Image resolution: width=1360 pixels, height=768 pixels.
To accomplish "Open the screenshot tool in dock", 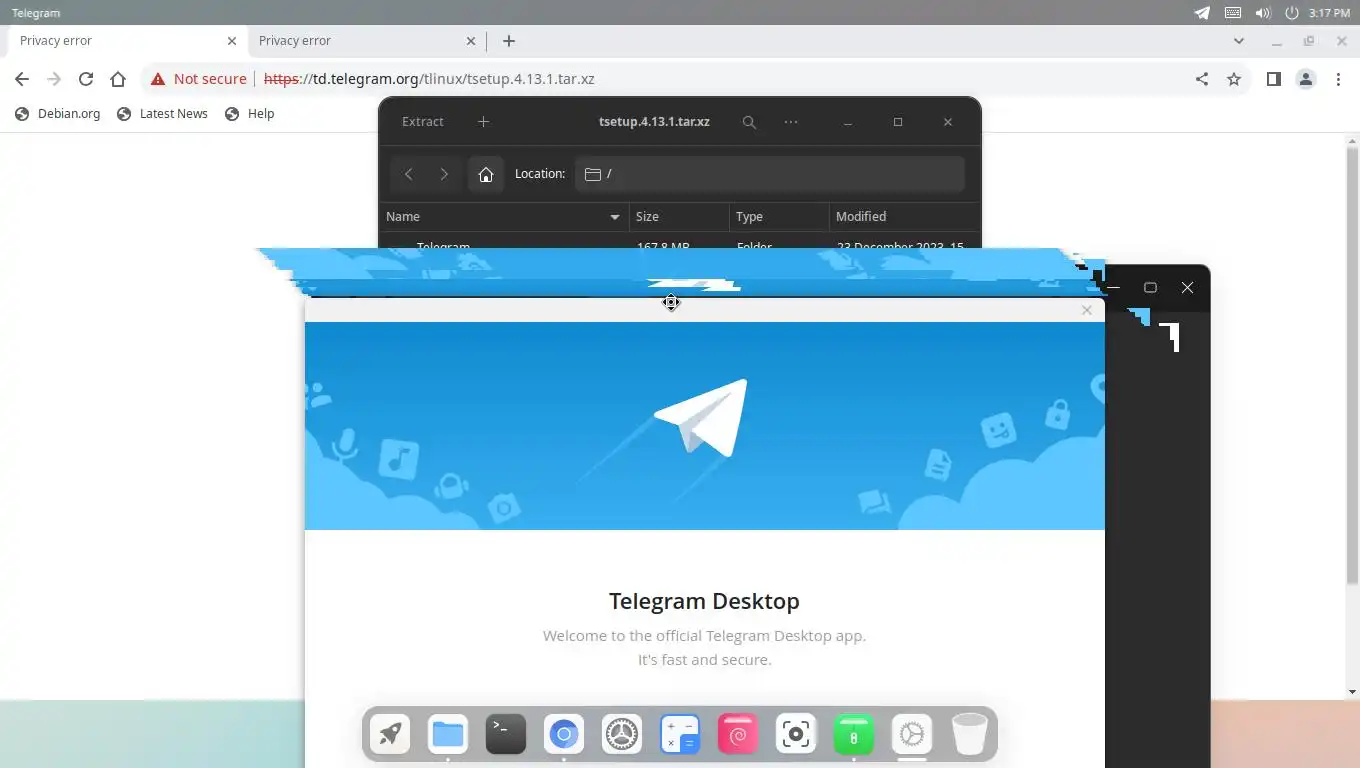I will pyautogui.click(x=796, y=735).
